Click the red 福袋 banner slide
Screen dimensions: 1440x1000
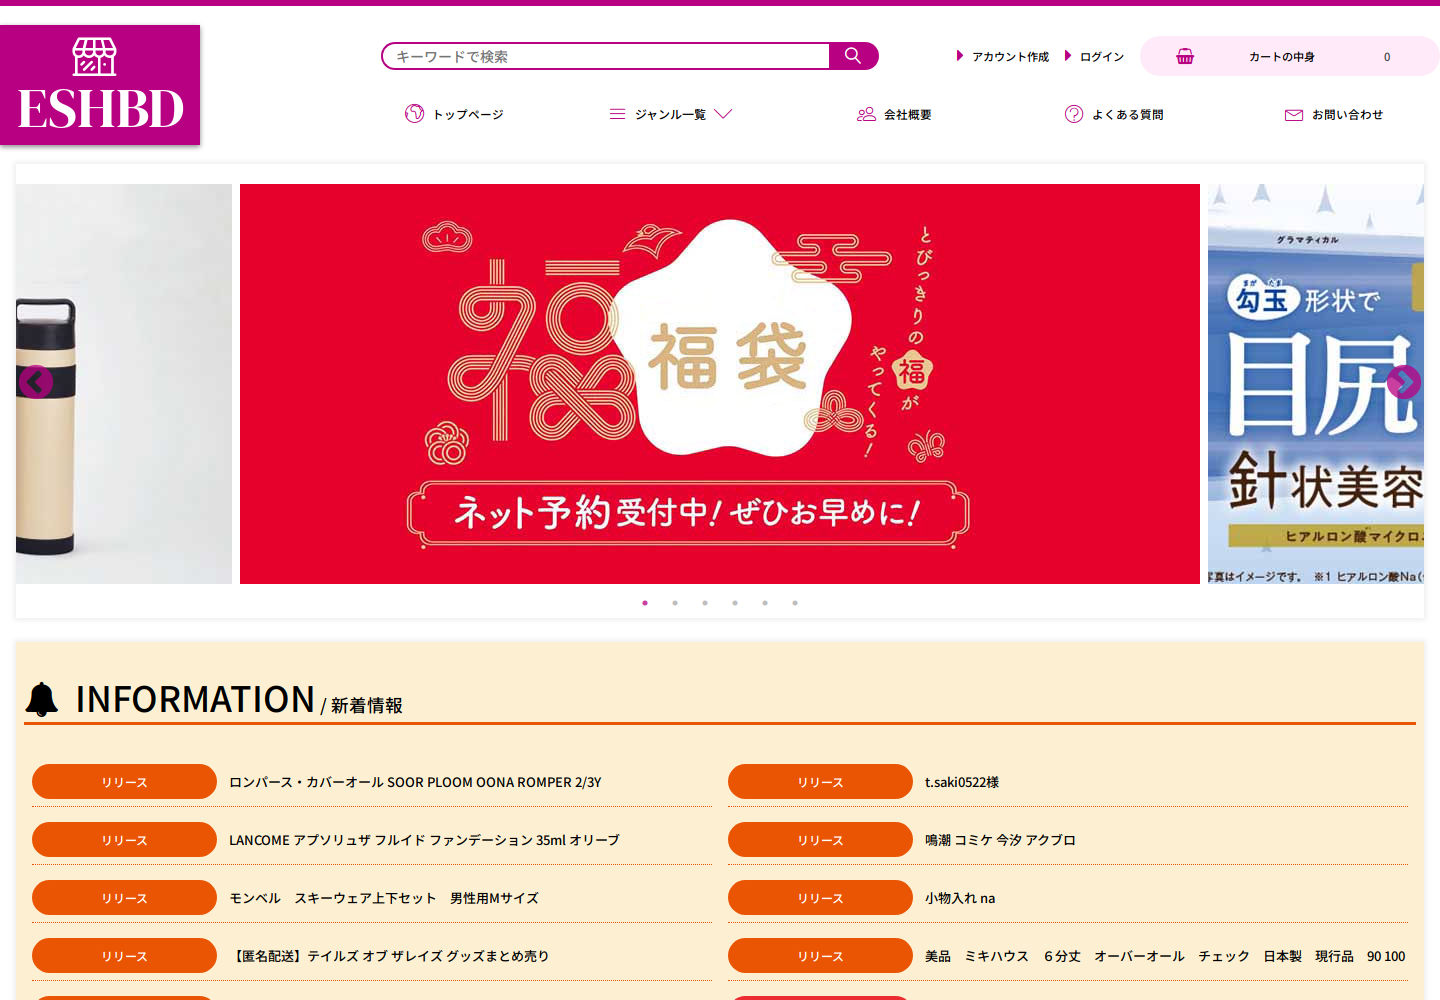720,384
